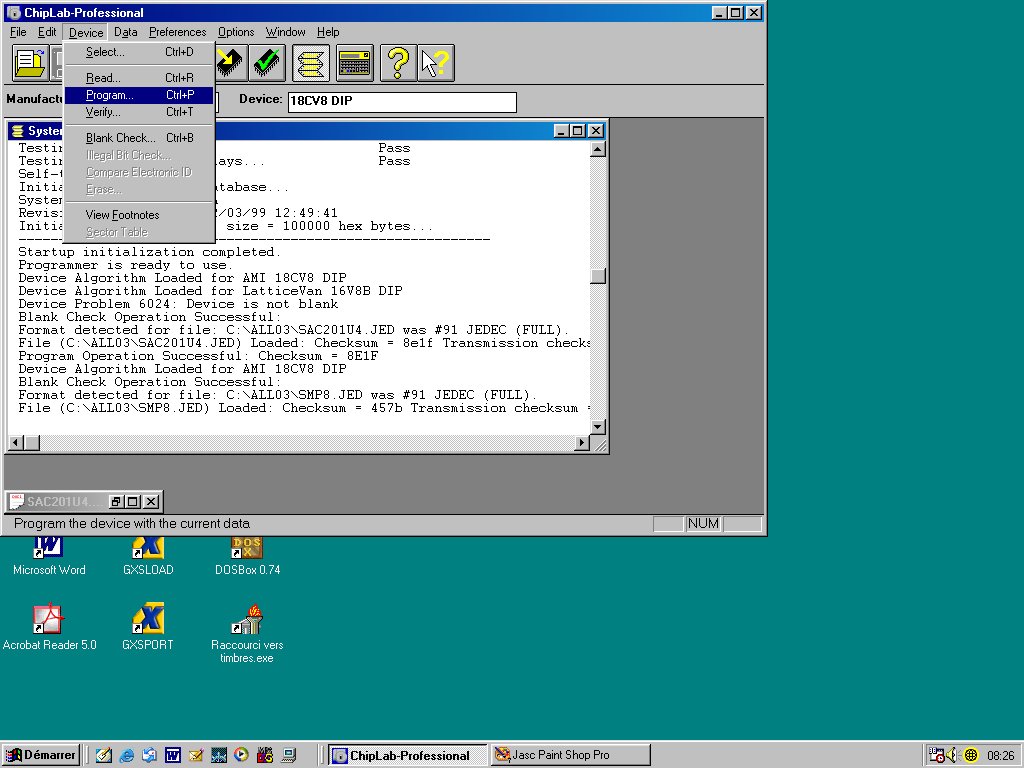The height and width of the screenshot is (768, 1024).
Task: Click the yellow question mark Help icon
Action: coord(397,63)
